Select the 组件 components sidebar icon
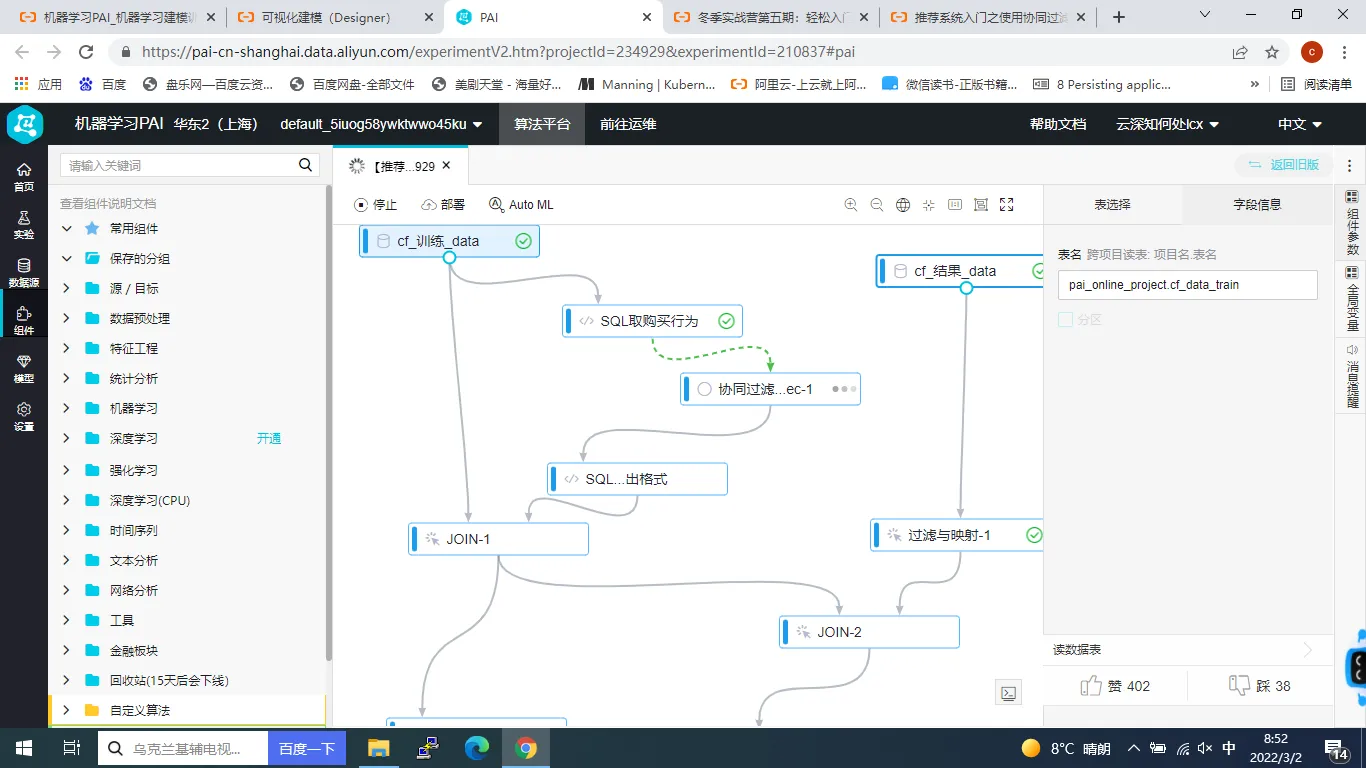The image size is (1366, 768). (24, 321)
